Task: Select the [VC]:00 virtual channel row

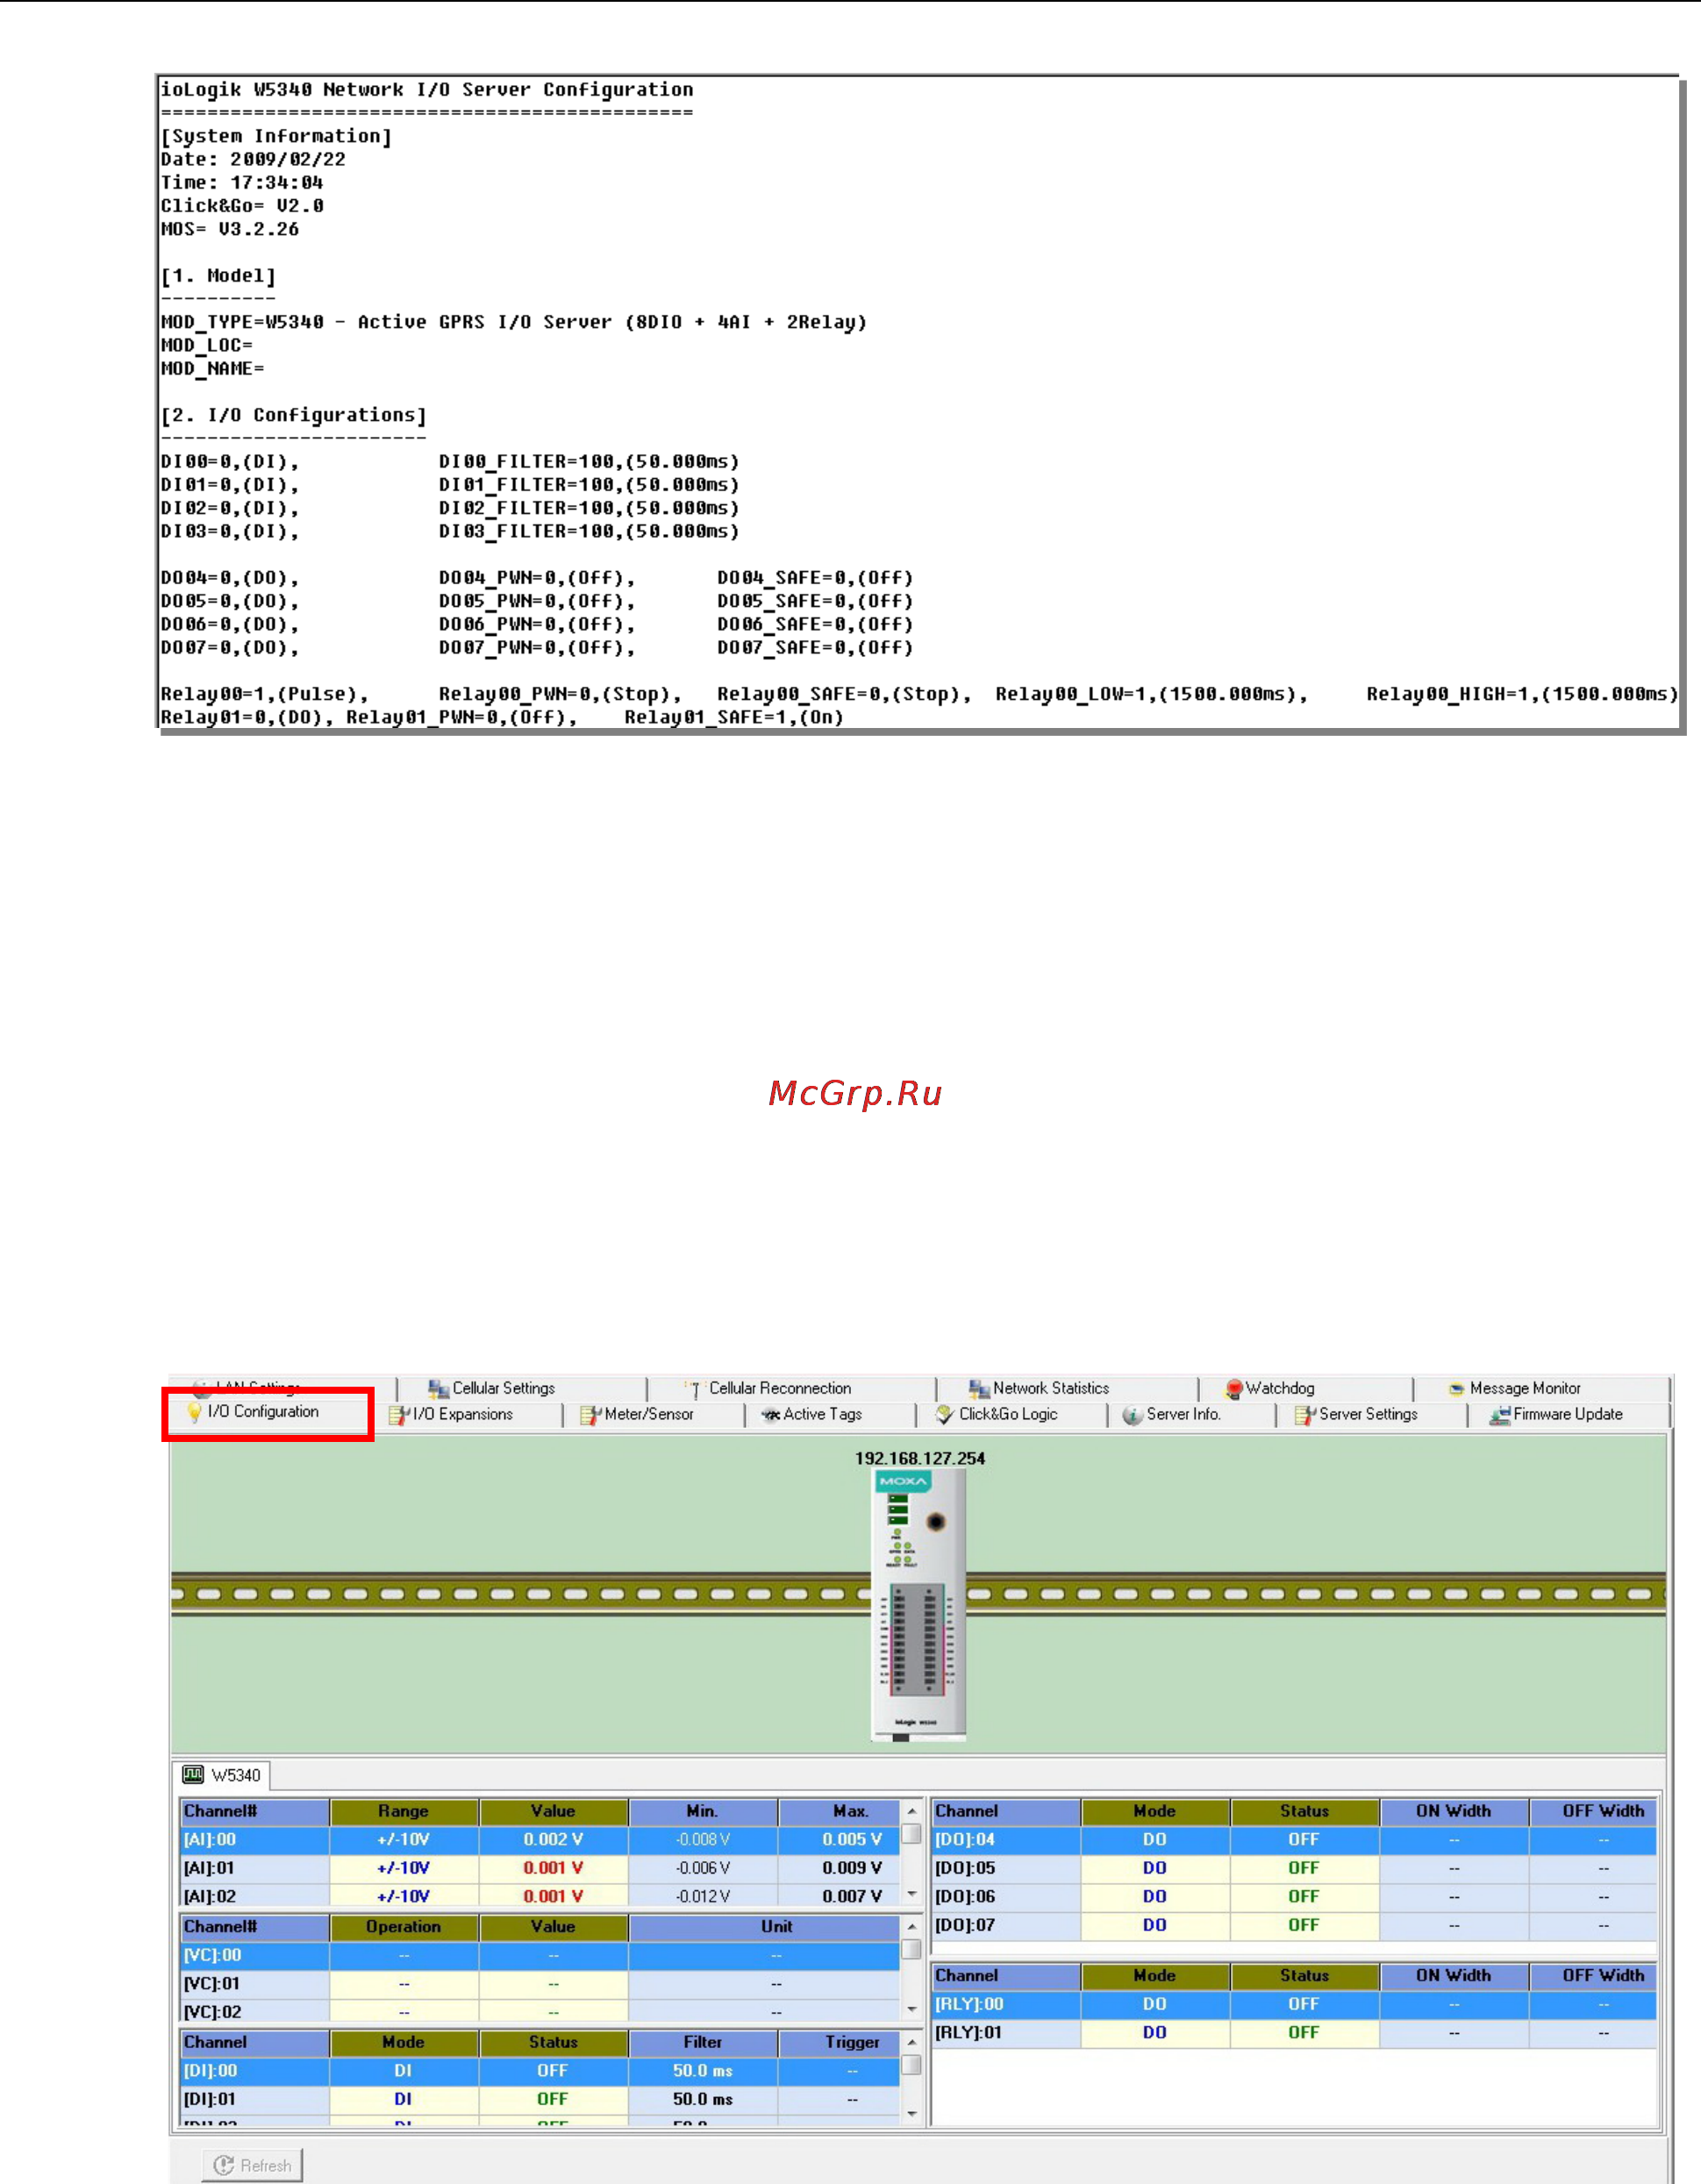Action: click(540, 1955)
